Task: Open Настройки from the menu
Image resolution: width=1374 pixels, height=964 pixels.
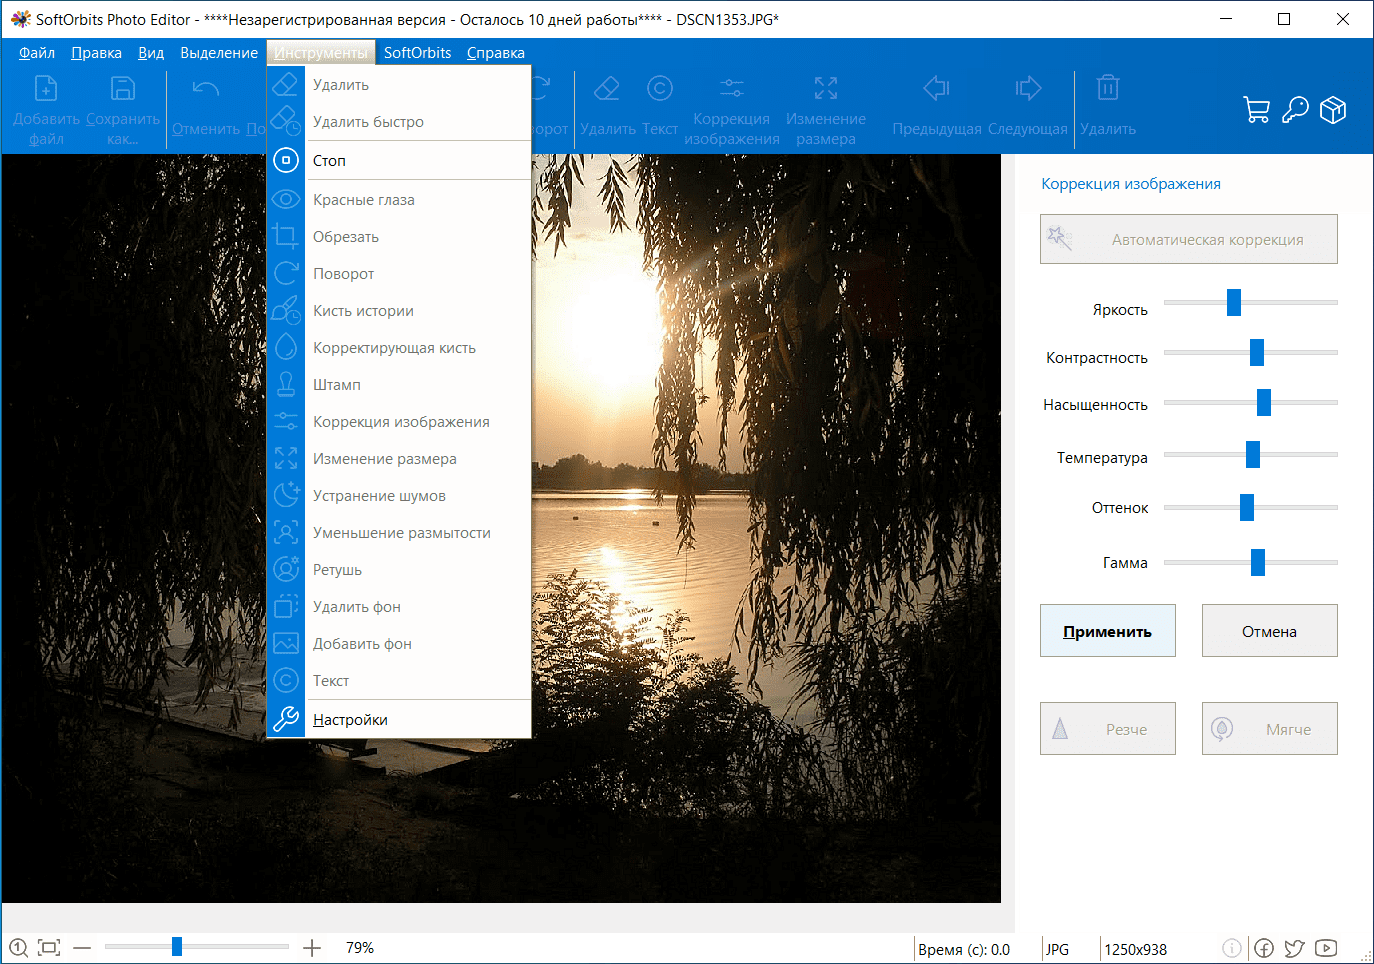Action: 399,720
